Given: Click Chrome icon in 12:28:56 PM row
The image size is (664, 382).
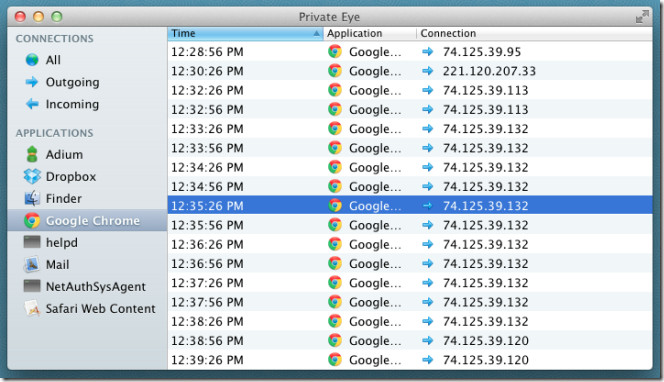Looking at the screenshot, I should coord(335,51).
